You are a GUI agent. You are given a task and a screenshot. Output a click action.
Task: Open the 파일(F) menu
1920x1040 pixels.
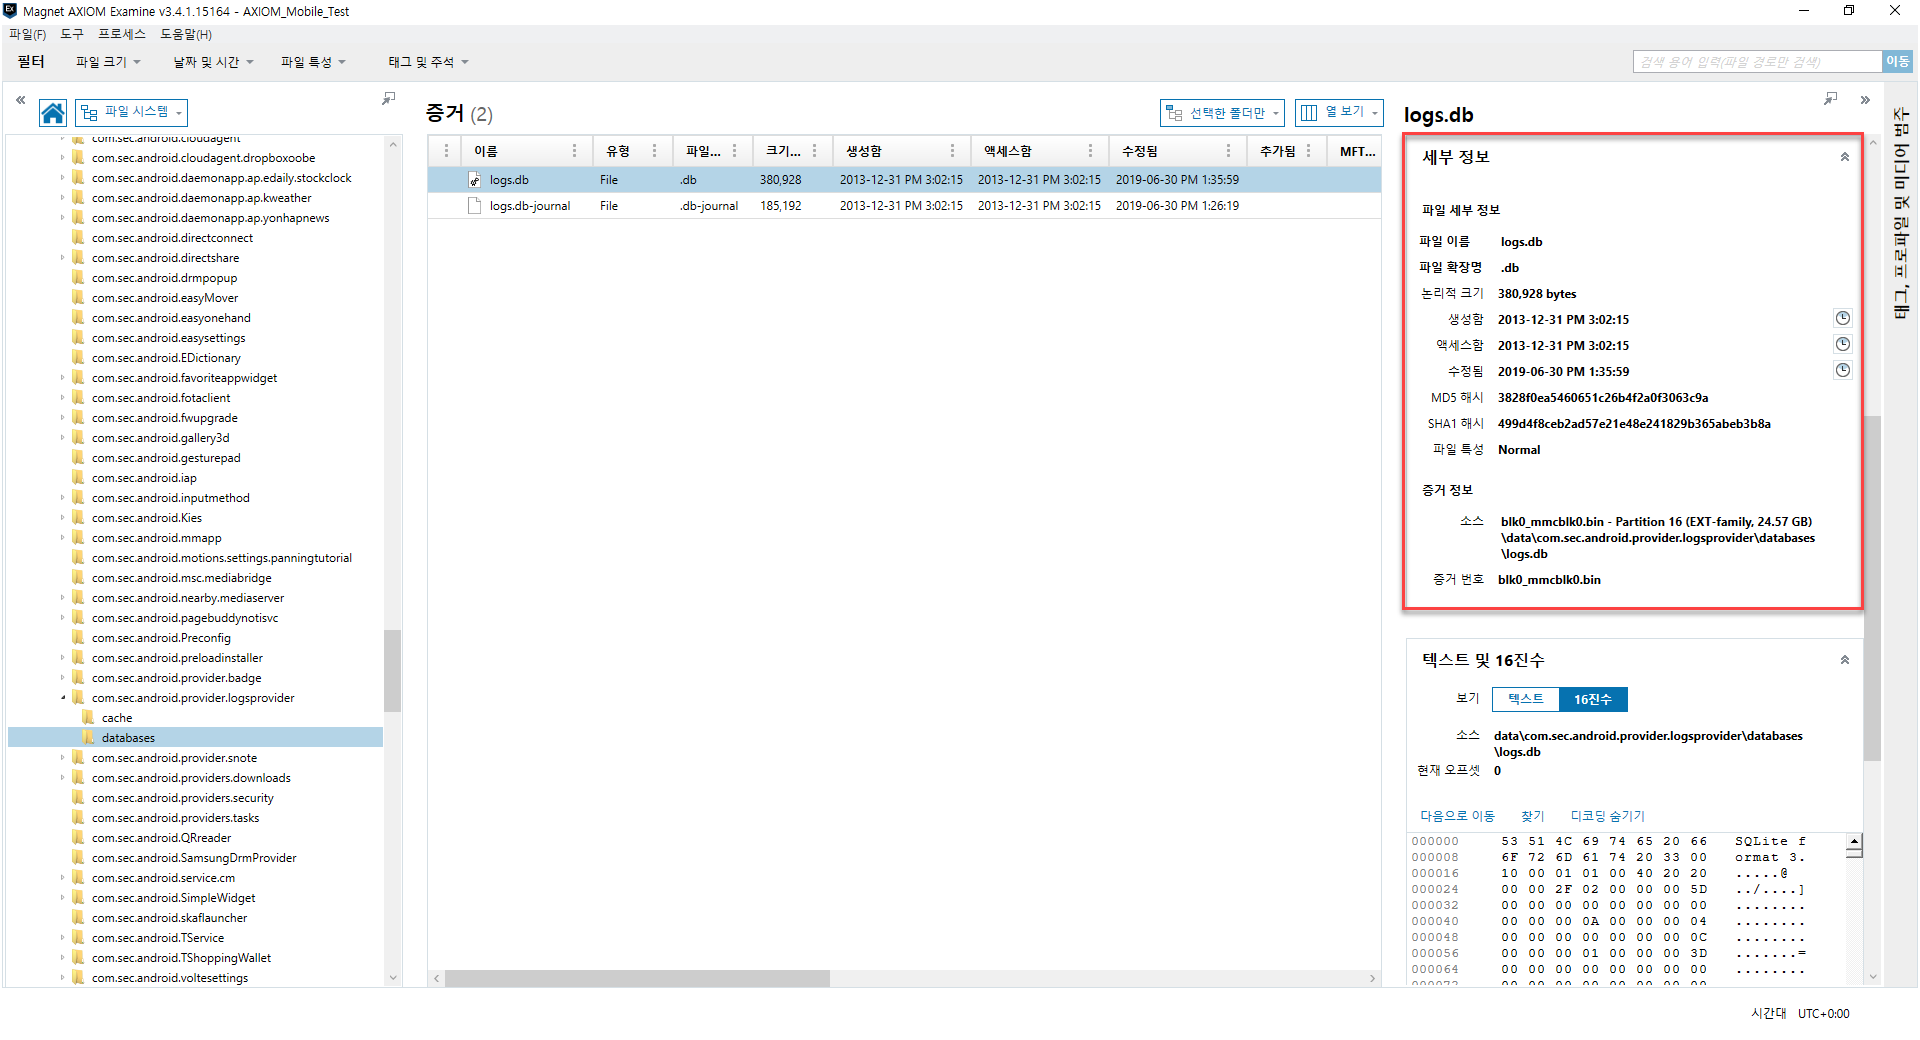pyautogui.click(x=27, y=34)
